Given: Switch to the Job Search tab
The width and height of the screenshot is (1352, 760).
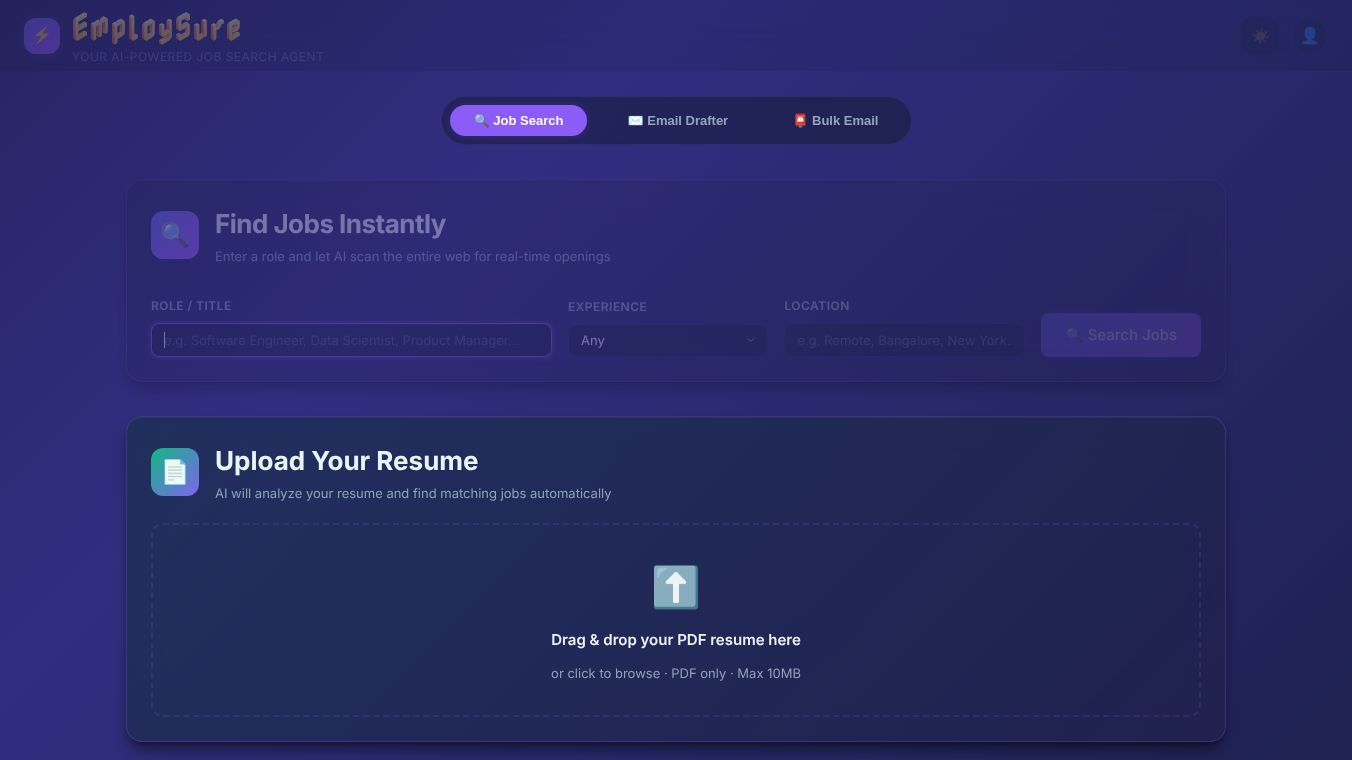Looking at the screenshot, I should tap(518, 120).
